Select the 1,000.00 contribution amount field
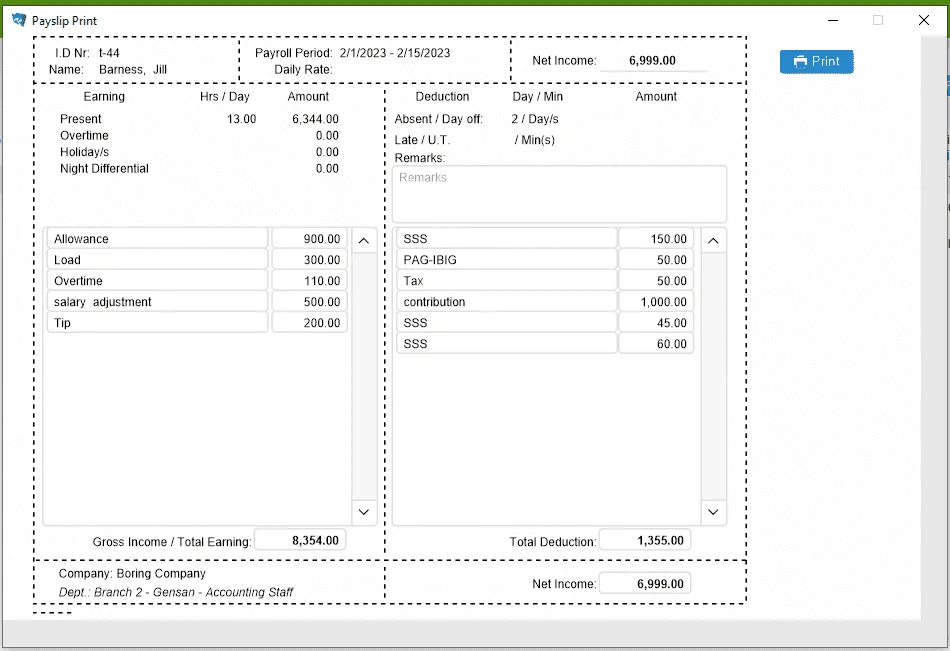Viewport: 950px width, 651px height. pos(656,302)
